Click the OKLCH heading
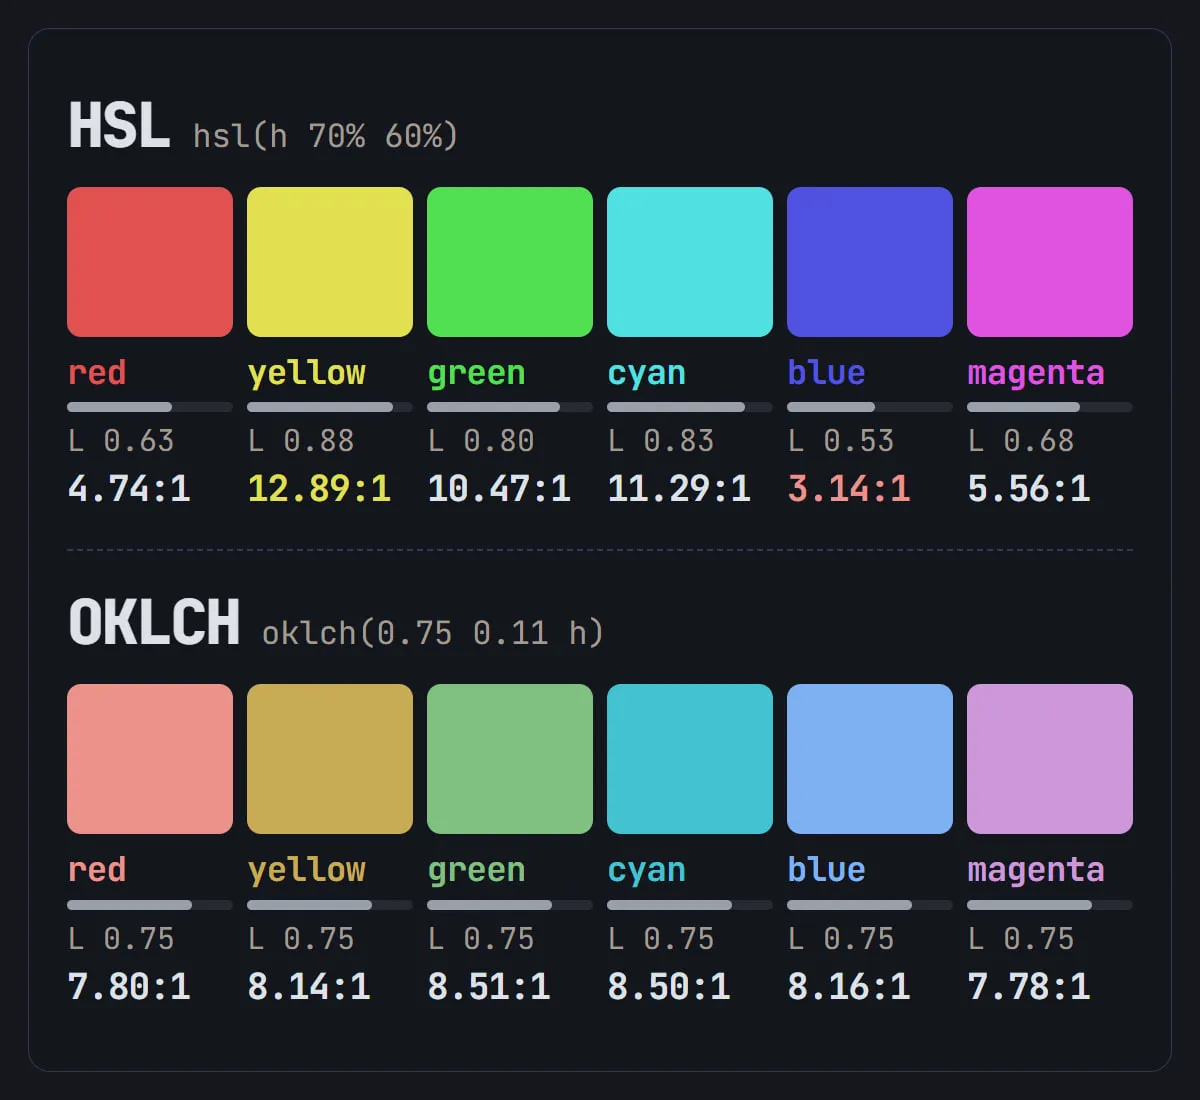 [154, 622]
